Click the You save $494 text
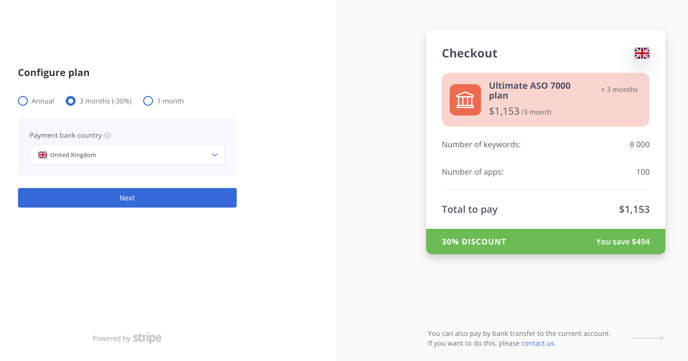Viewport: 688px width, 361px height. tap(623, 242)
